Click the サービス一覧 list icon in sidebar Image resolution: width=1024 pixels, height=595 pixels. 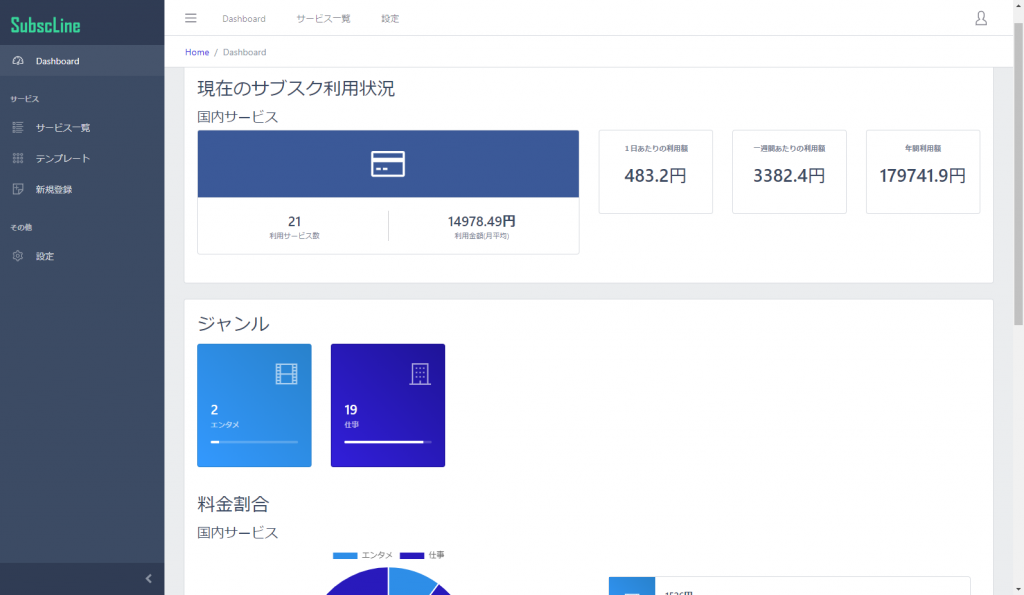[x=18, y=127]
